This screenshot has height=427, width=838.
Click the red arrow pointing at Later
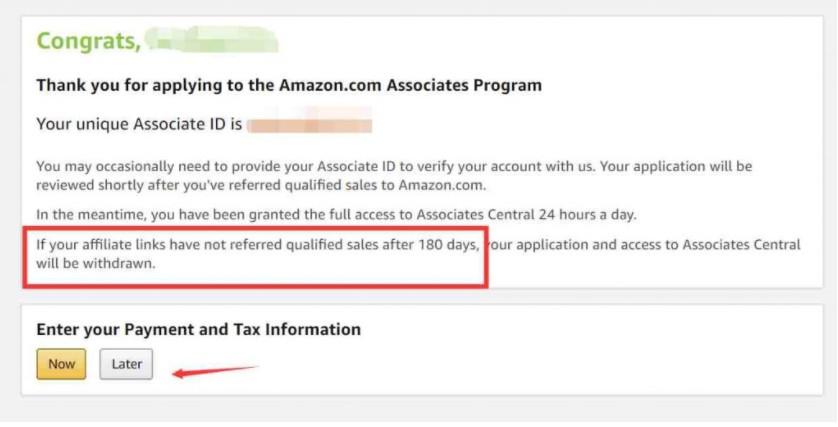coord(215,372)
